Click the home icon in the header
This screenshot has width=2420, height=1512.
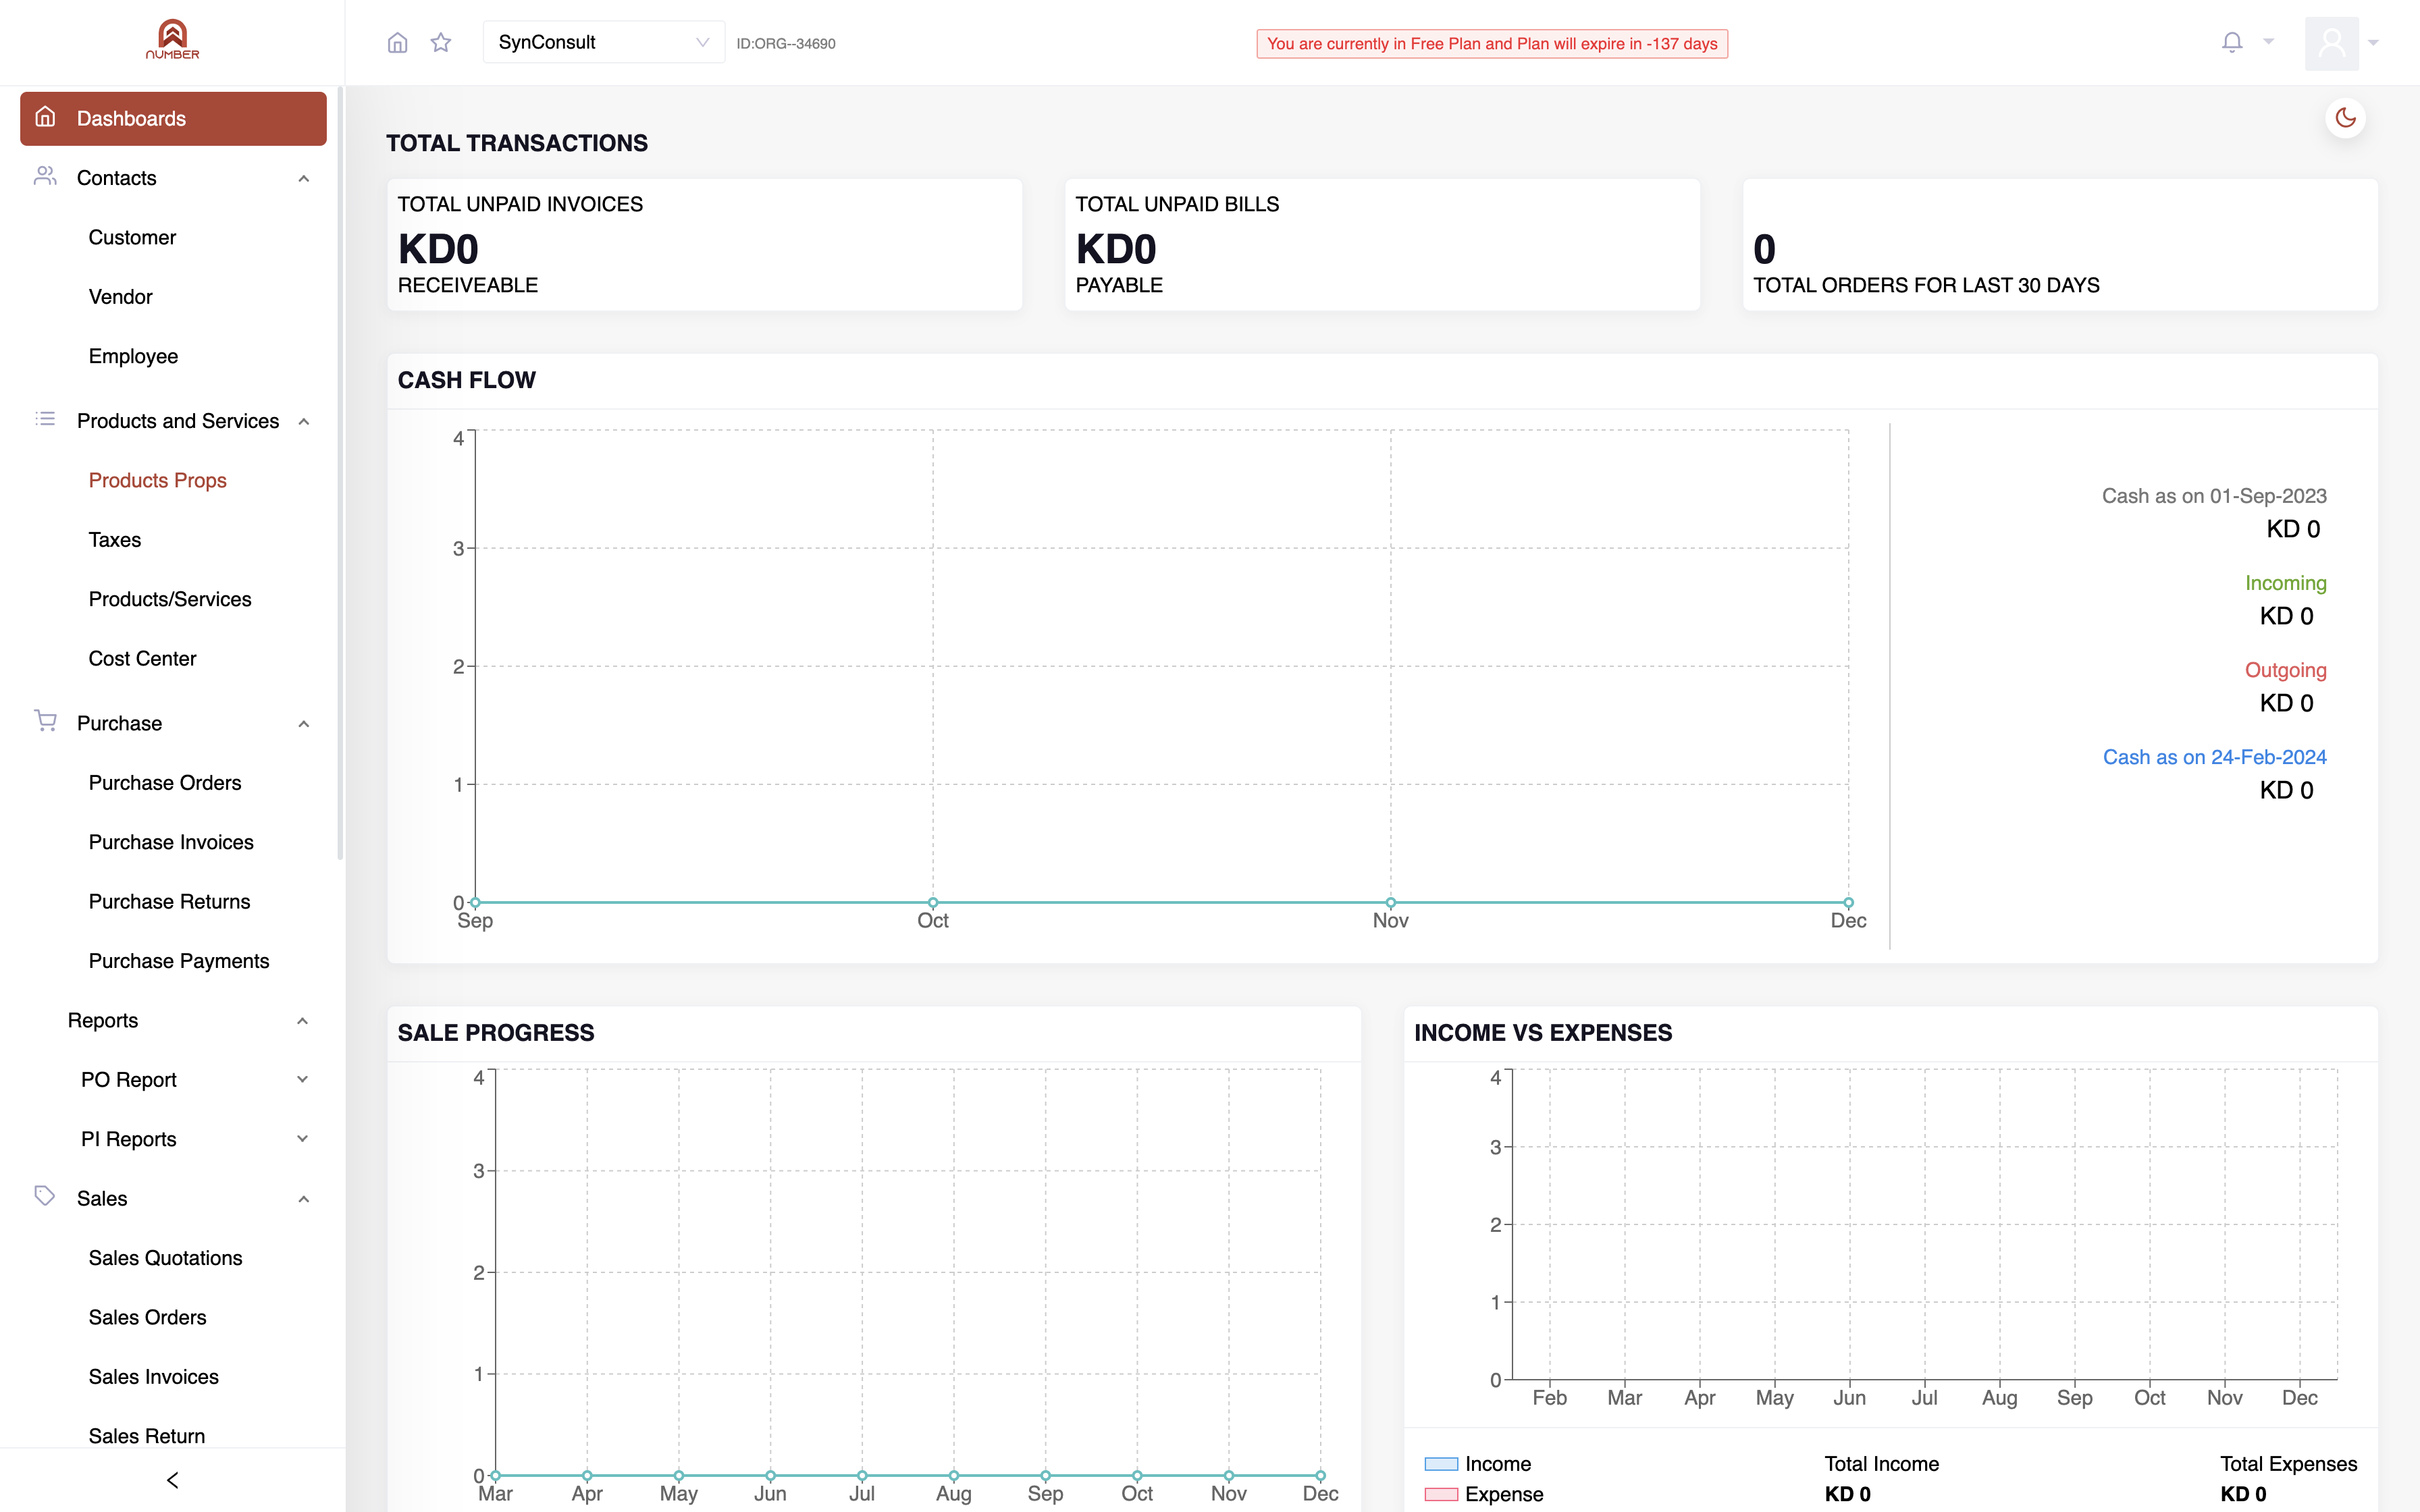point(397,42)
